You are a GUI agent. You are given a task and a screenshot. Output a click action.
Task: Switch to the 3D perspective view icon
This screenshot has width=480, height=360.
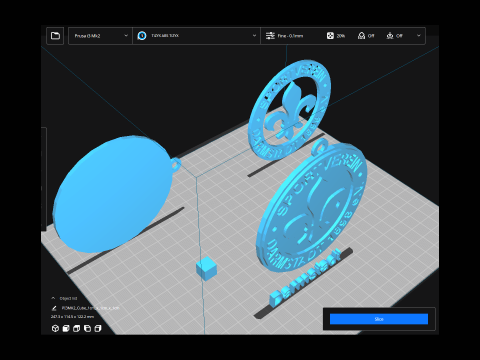pos(55,329)
